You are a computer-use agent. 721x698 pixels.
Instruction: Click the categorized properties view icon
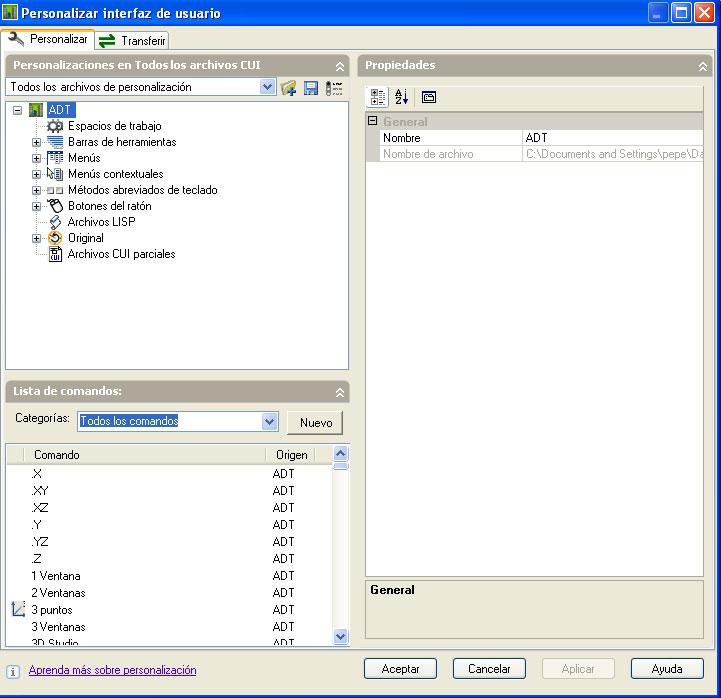coord(378,97)
